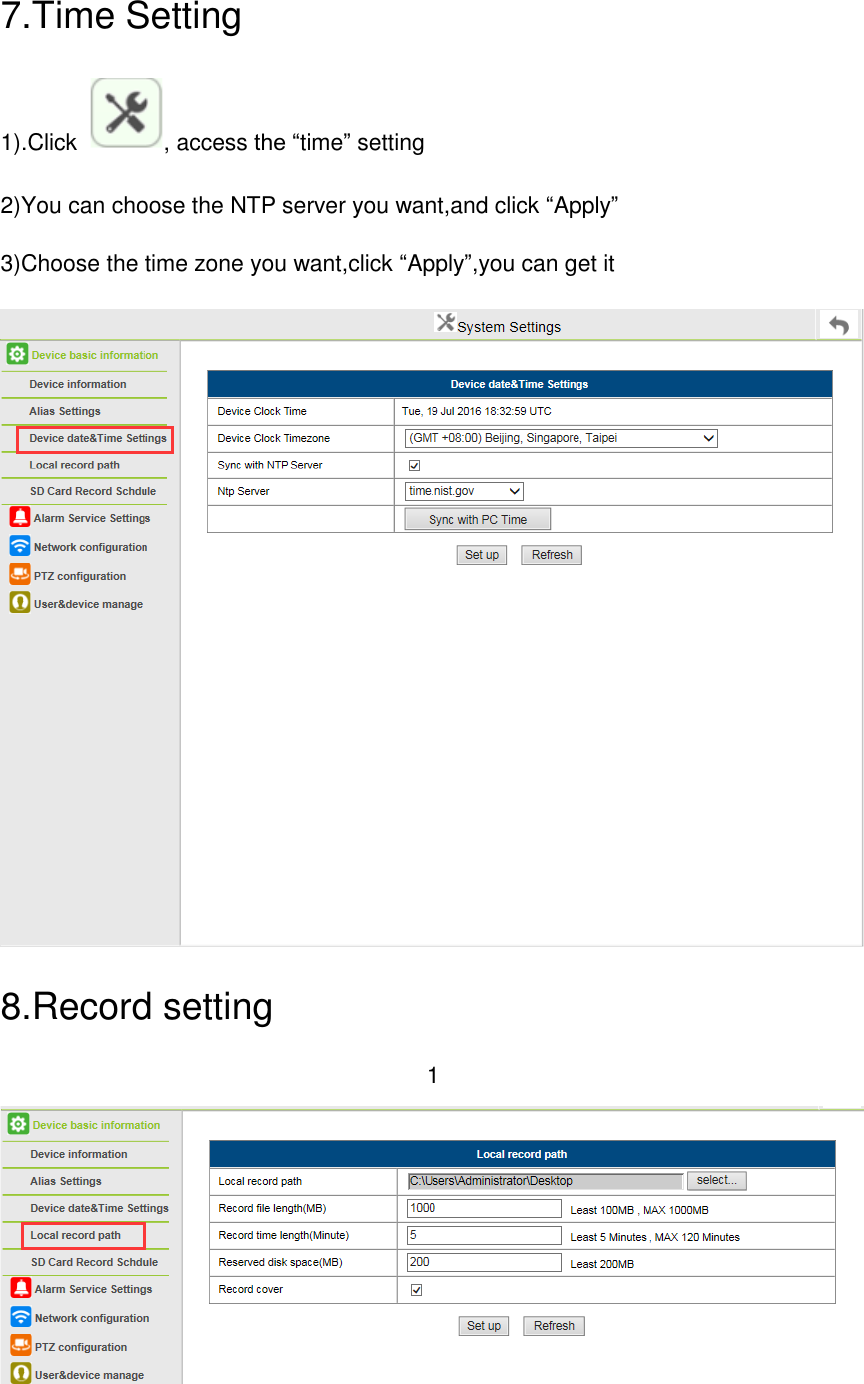Click the PTZ configuration icon

point(19,575)
